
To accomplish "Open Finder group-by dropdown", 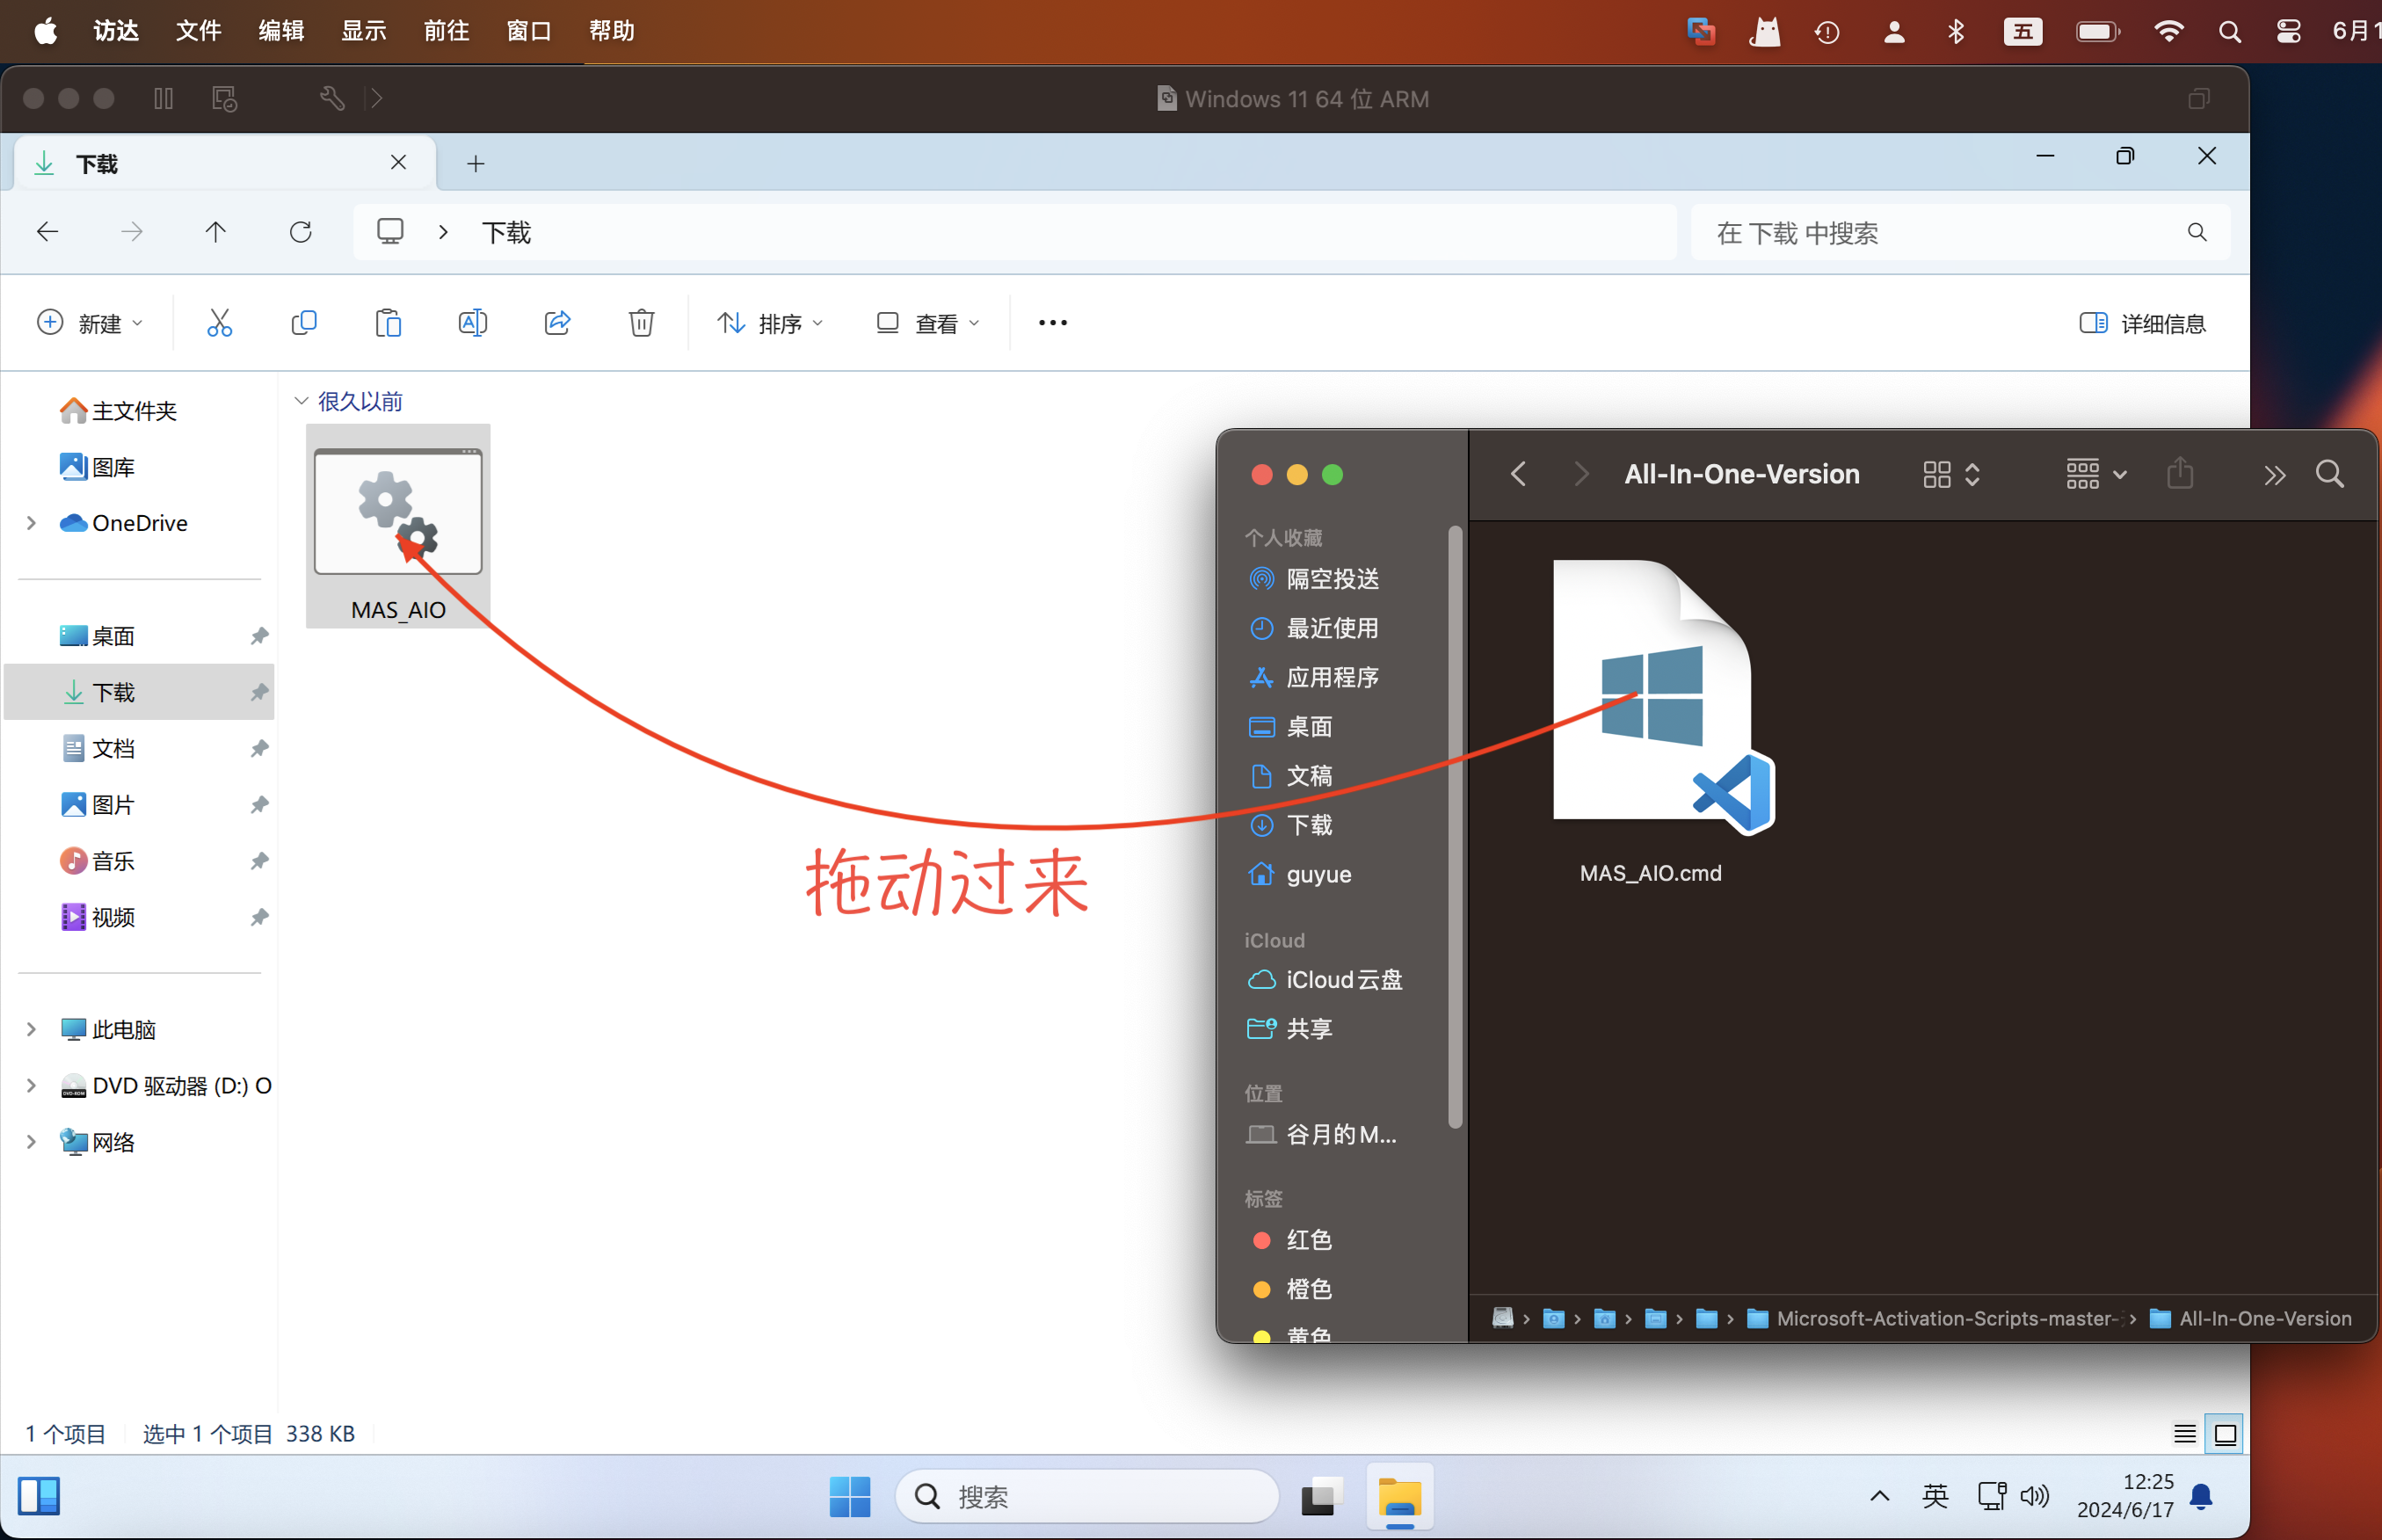I will (x=2096, y=474).
